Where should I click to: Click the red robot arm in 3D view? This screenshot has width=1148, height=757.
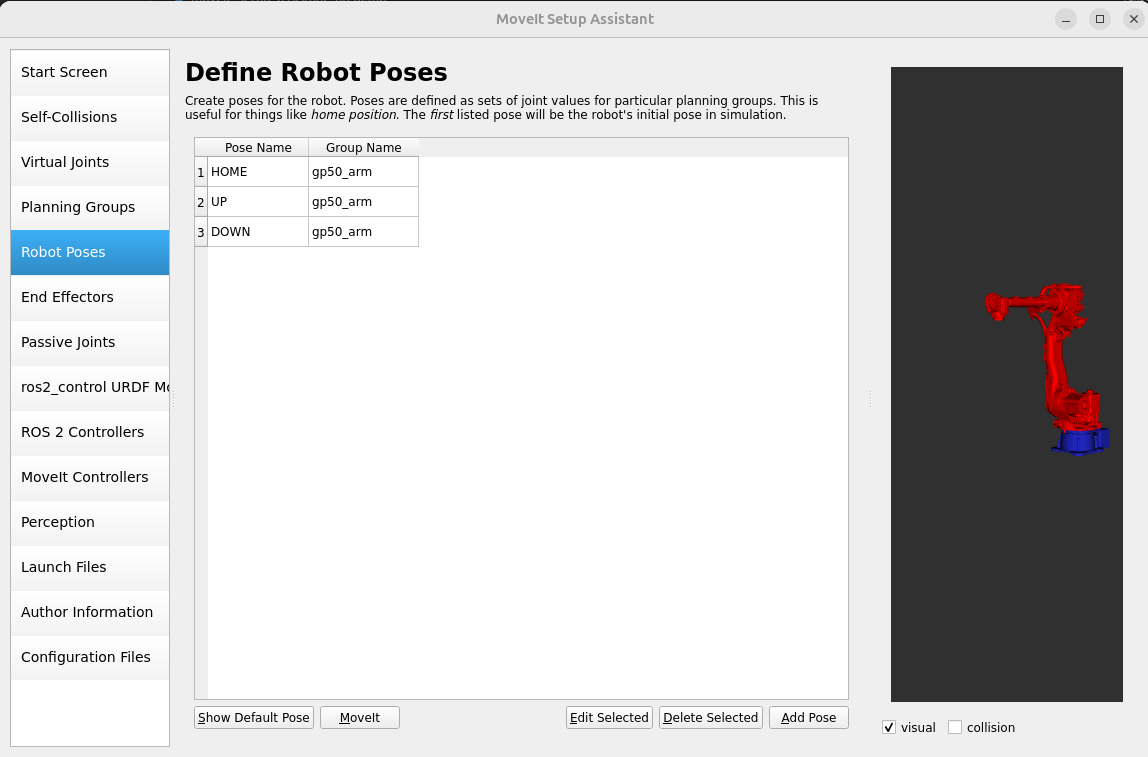coord(1054,359)
